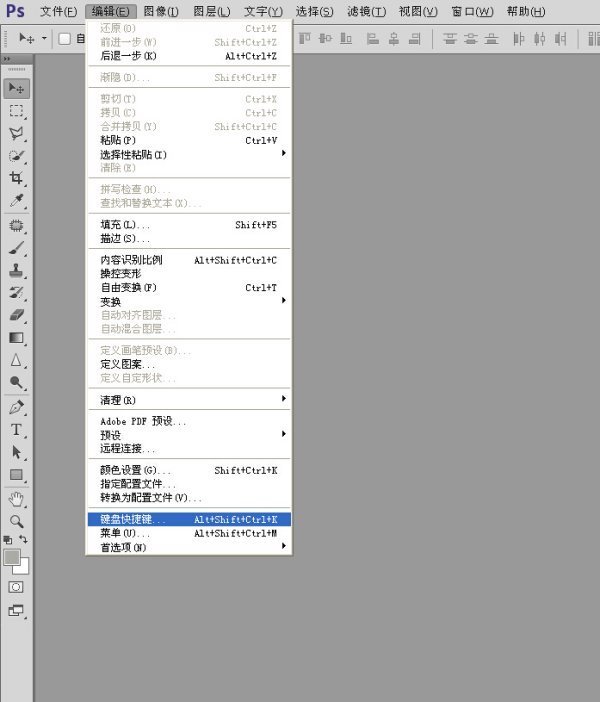The image size is (600, 702).
Task: Open the 图层(L) menu
Action: [x=212, y=12]
